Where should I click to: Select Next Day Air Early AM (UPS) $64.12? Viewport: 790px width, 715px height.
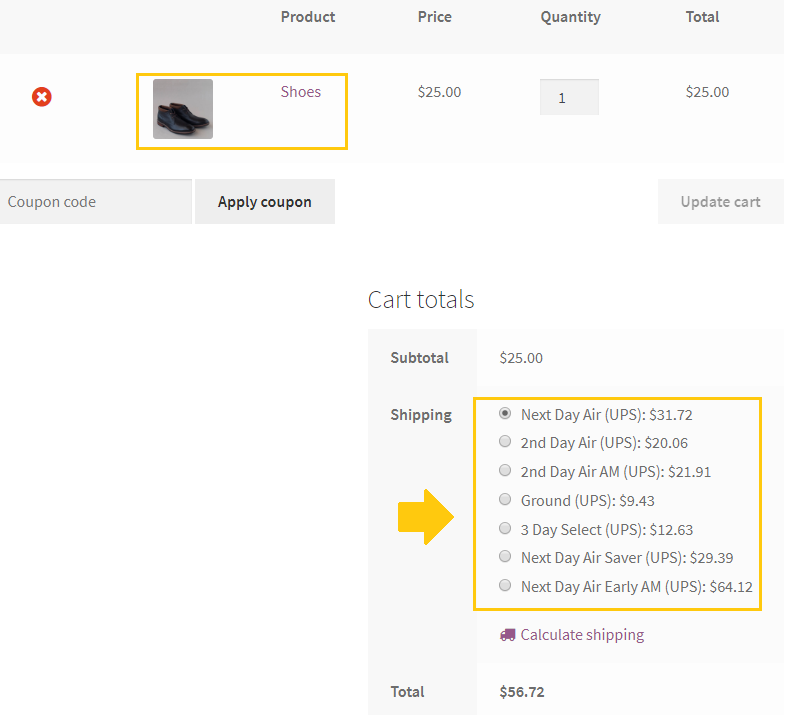pos(505,586)
